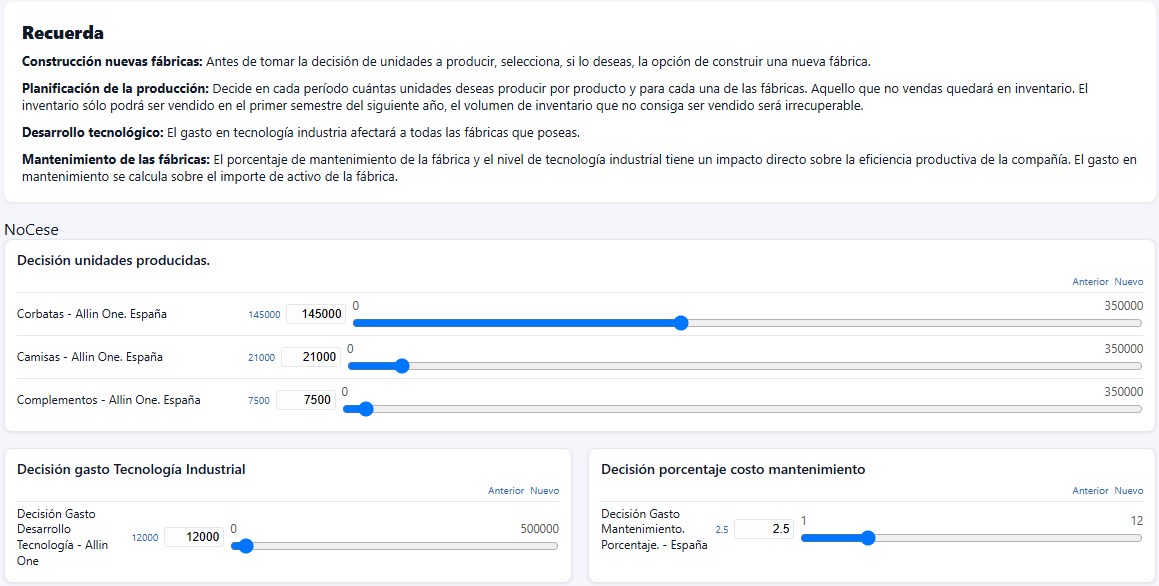Click the Complementos units input field
This screenshot has height=586, width=1159.
click(x=306, y=400)
